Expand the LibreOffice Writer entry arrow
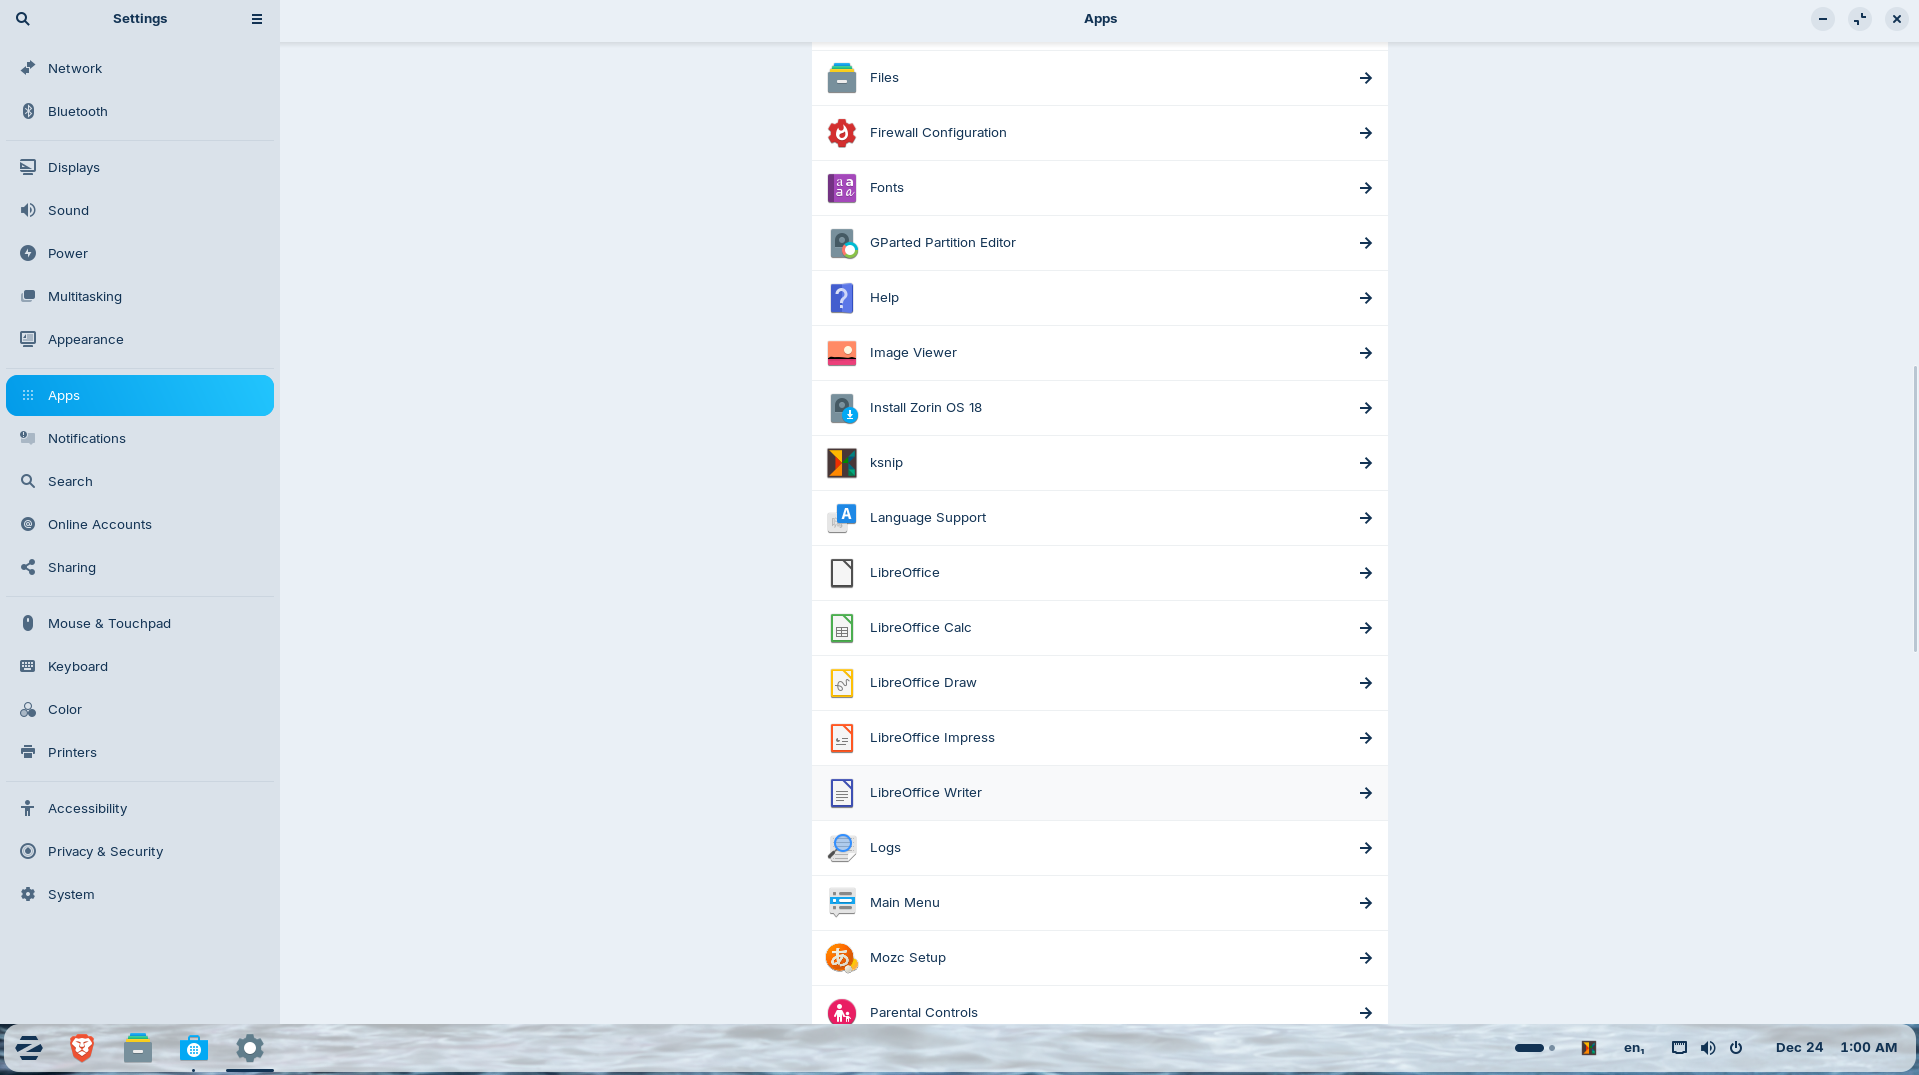 pyautogui.click(x=1365, y=793)
